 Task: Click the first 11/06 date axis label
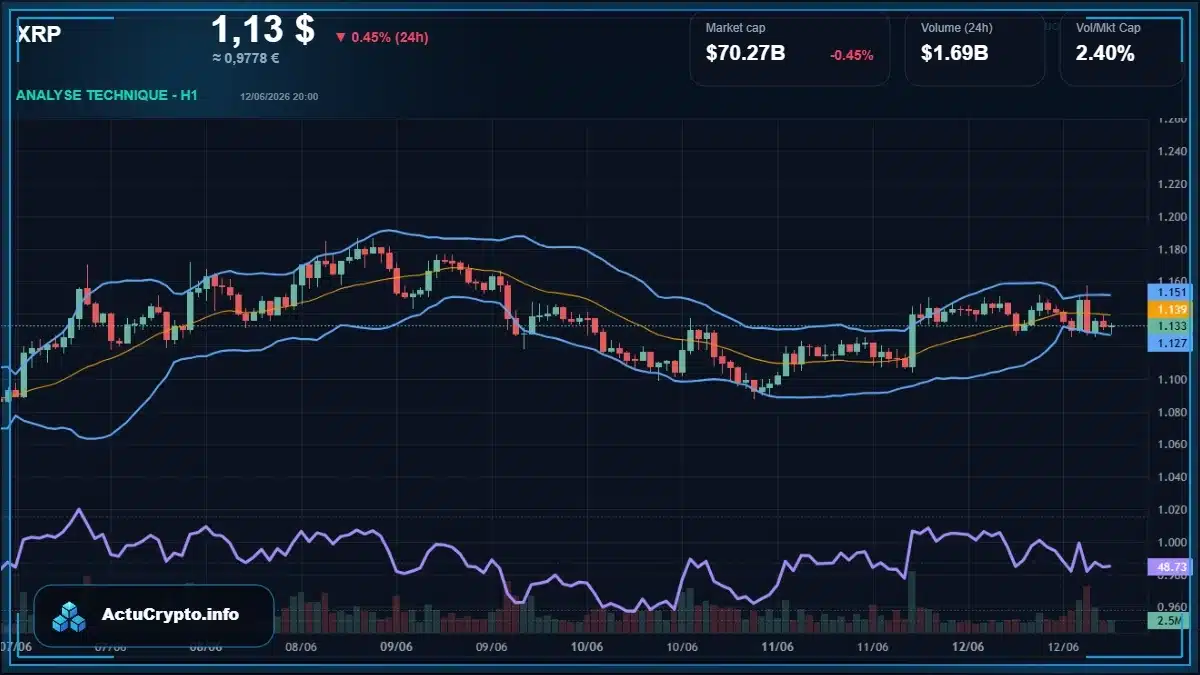pyautogui.click(x=778, y=647)
